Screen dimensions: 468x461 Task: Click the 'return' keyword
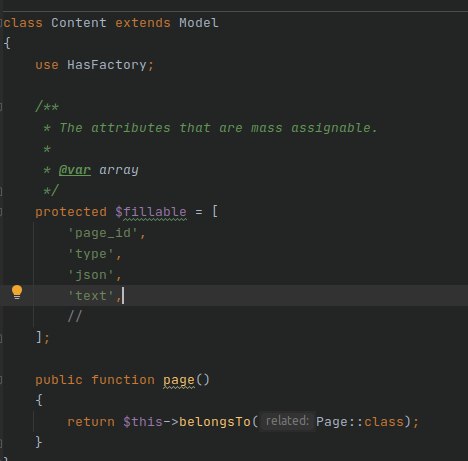click(x=91, y=422)
